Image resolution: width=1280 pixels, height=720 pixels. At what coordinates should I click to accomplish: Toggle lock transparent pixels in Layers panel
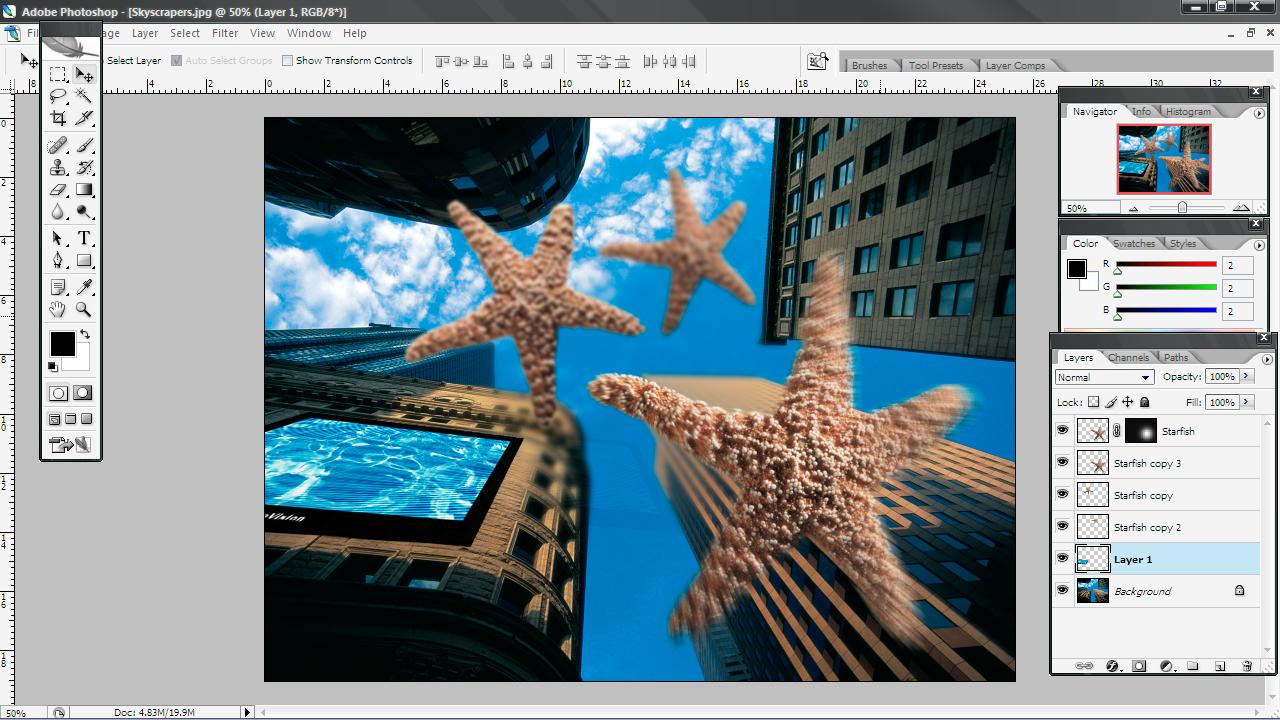[1093, 402]
